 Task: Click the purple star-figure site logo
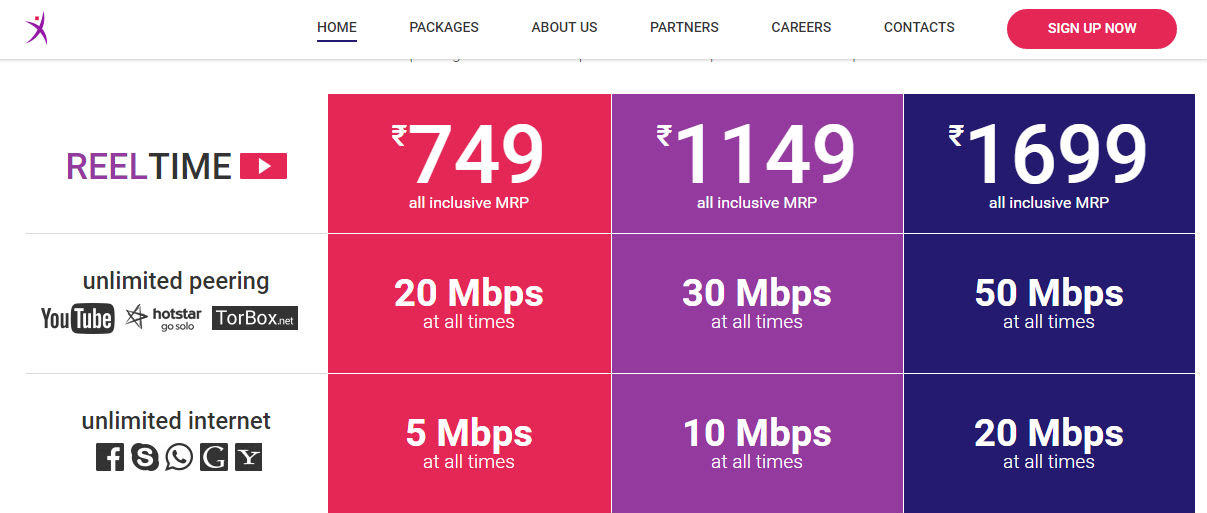coord(36,28)
